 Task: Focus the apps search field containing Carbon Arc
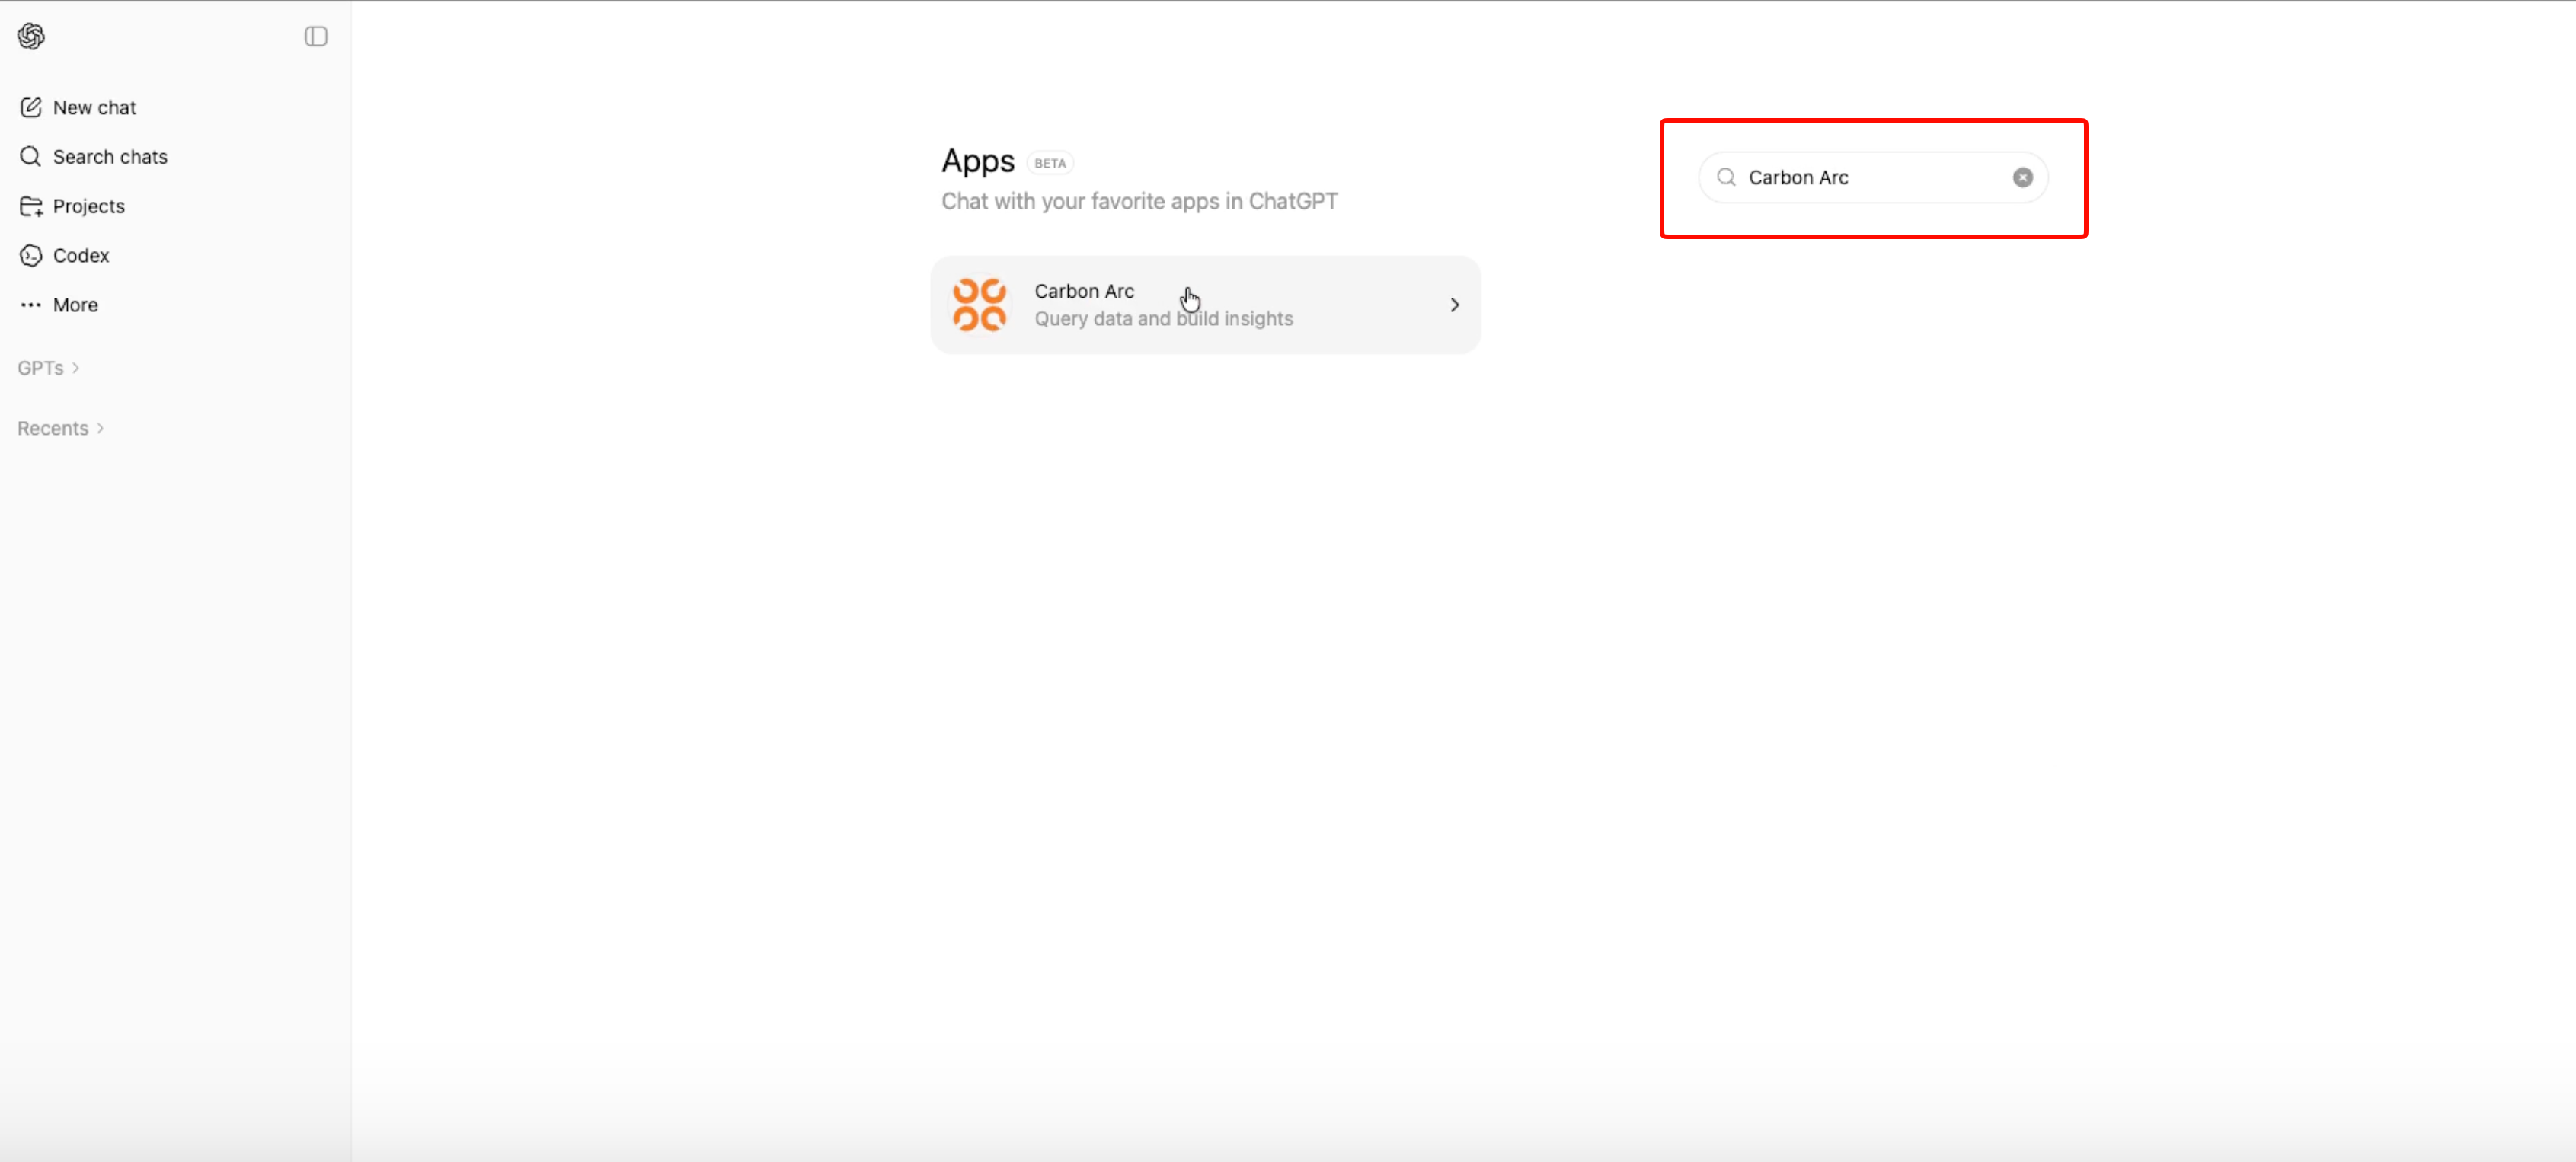tap(1872, 178)
